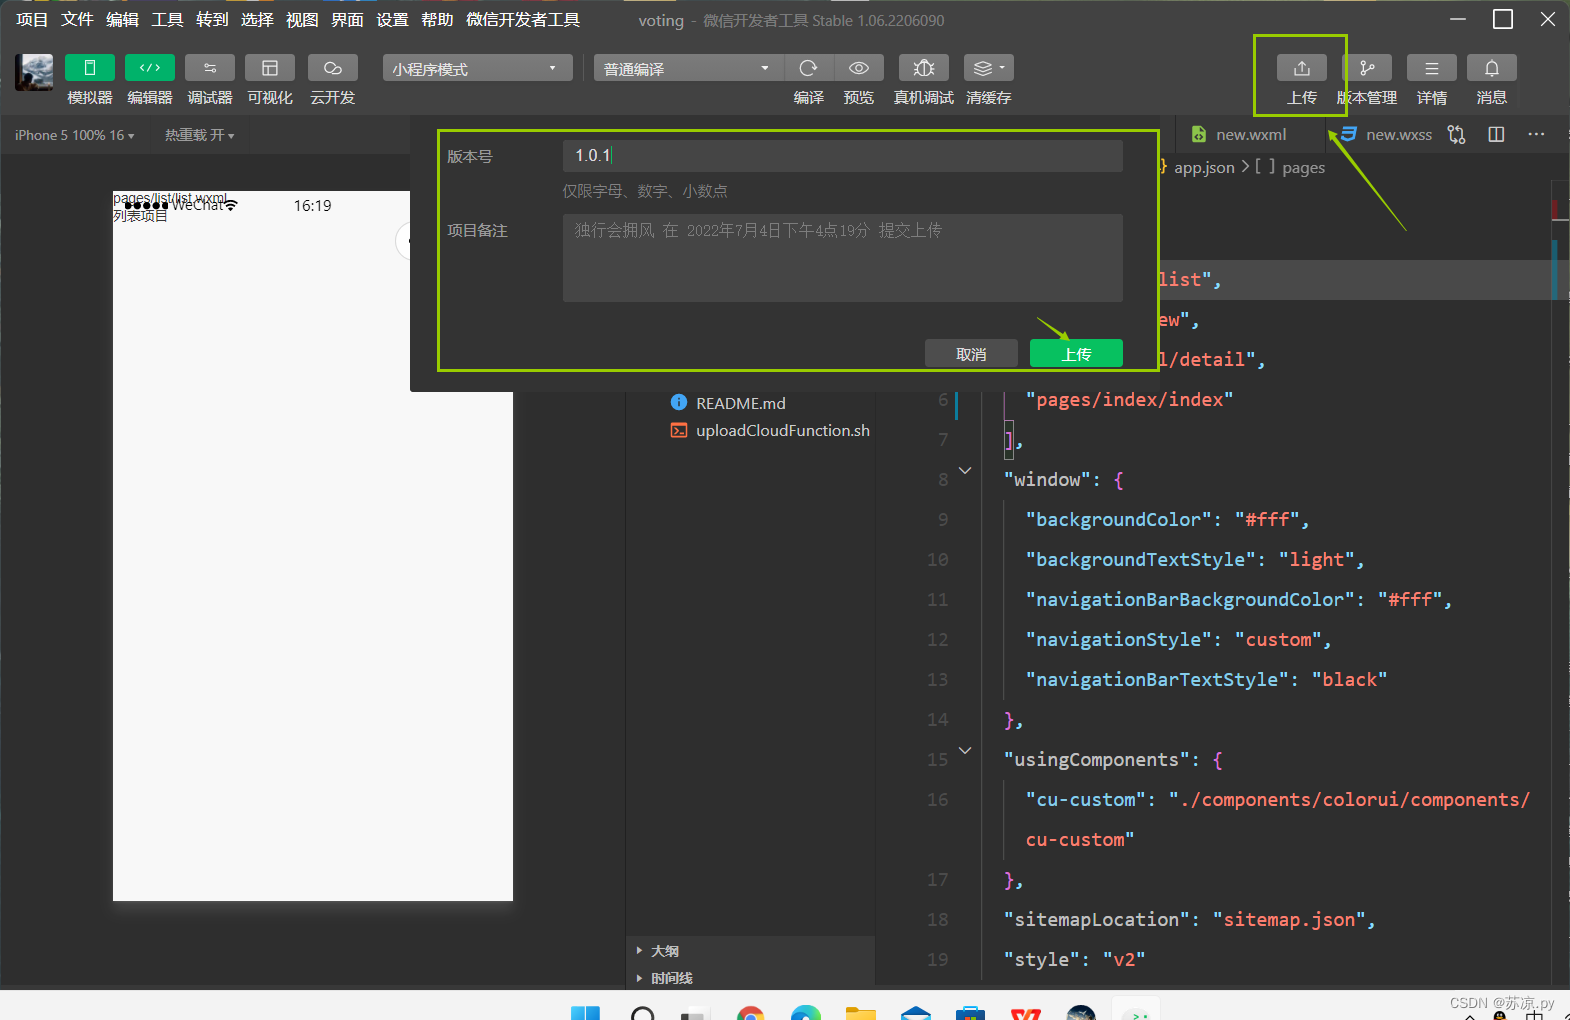Click the cancel (取消) button
1570x1020 pixels.
(x=971, y=354)
